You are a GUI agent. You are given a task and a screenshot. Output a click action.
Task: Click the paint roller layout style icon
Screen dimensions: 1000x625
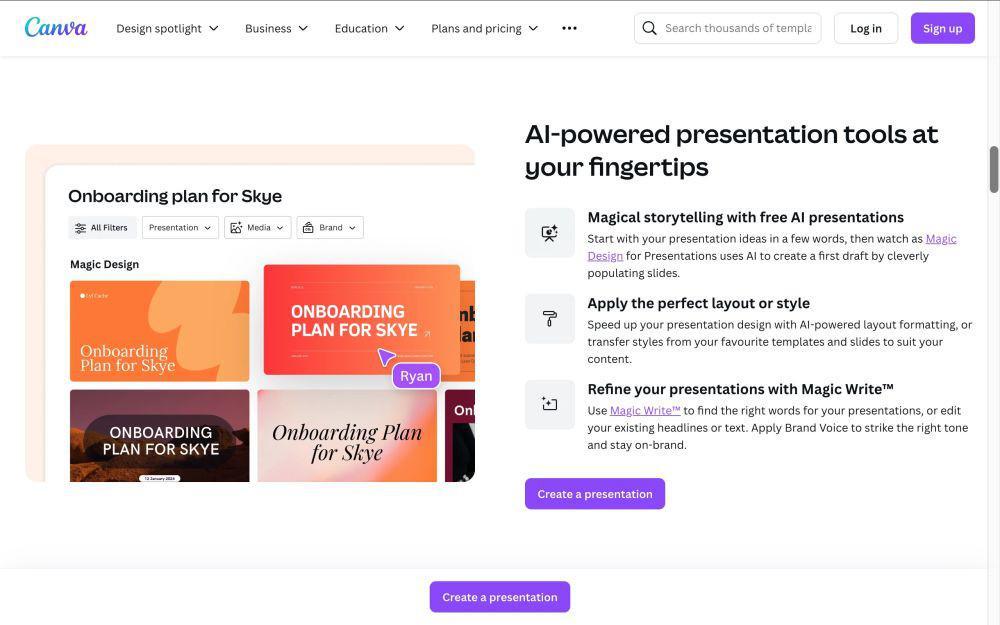[550, 318]
